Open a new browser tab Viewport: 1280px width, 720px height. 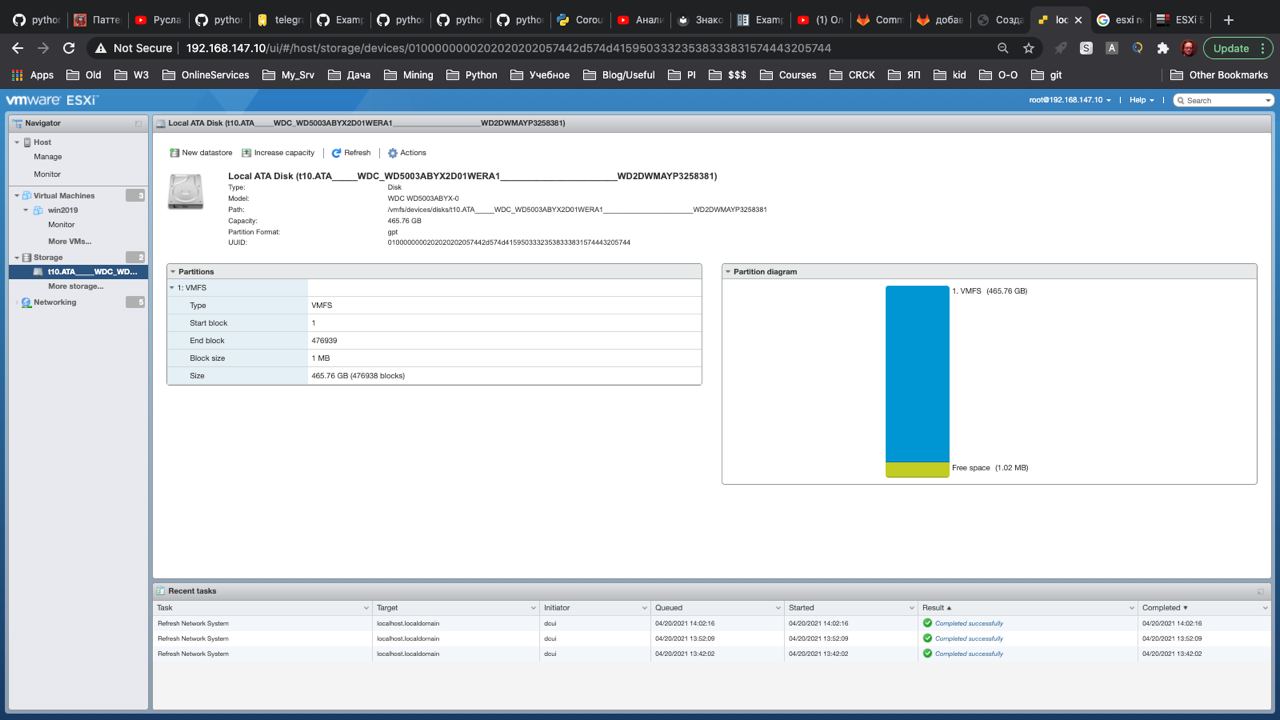point(1229,19)
